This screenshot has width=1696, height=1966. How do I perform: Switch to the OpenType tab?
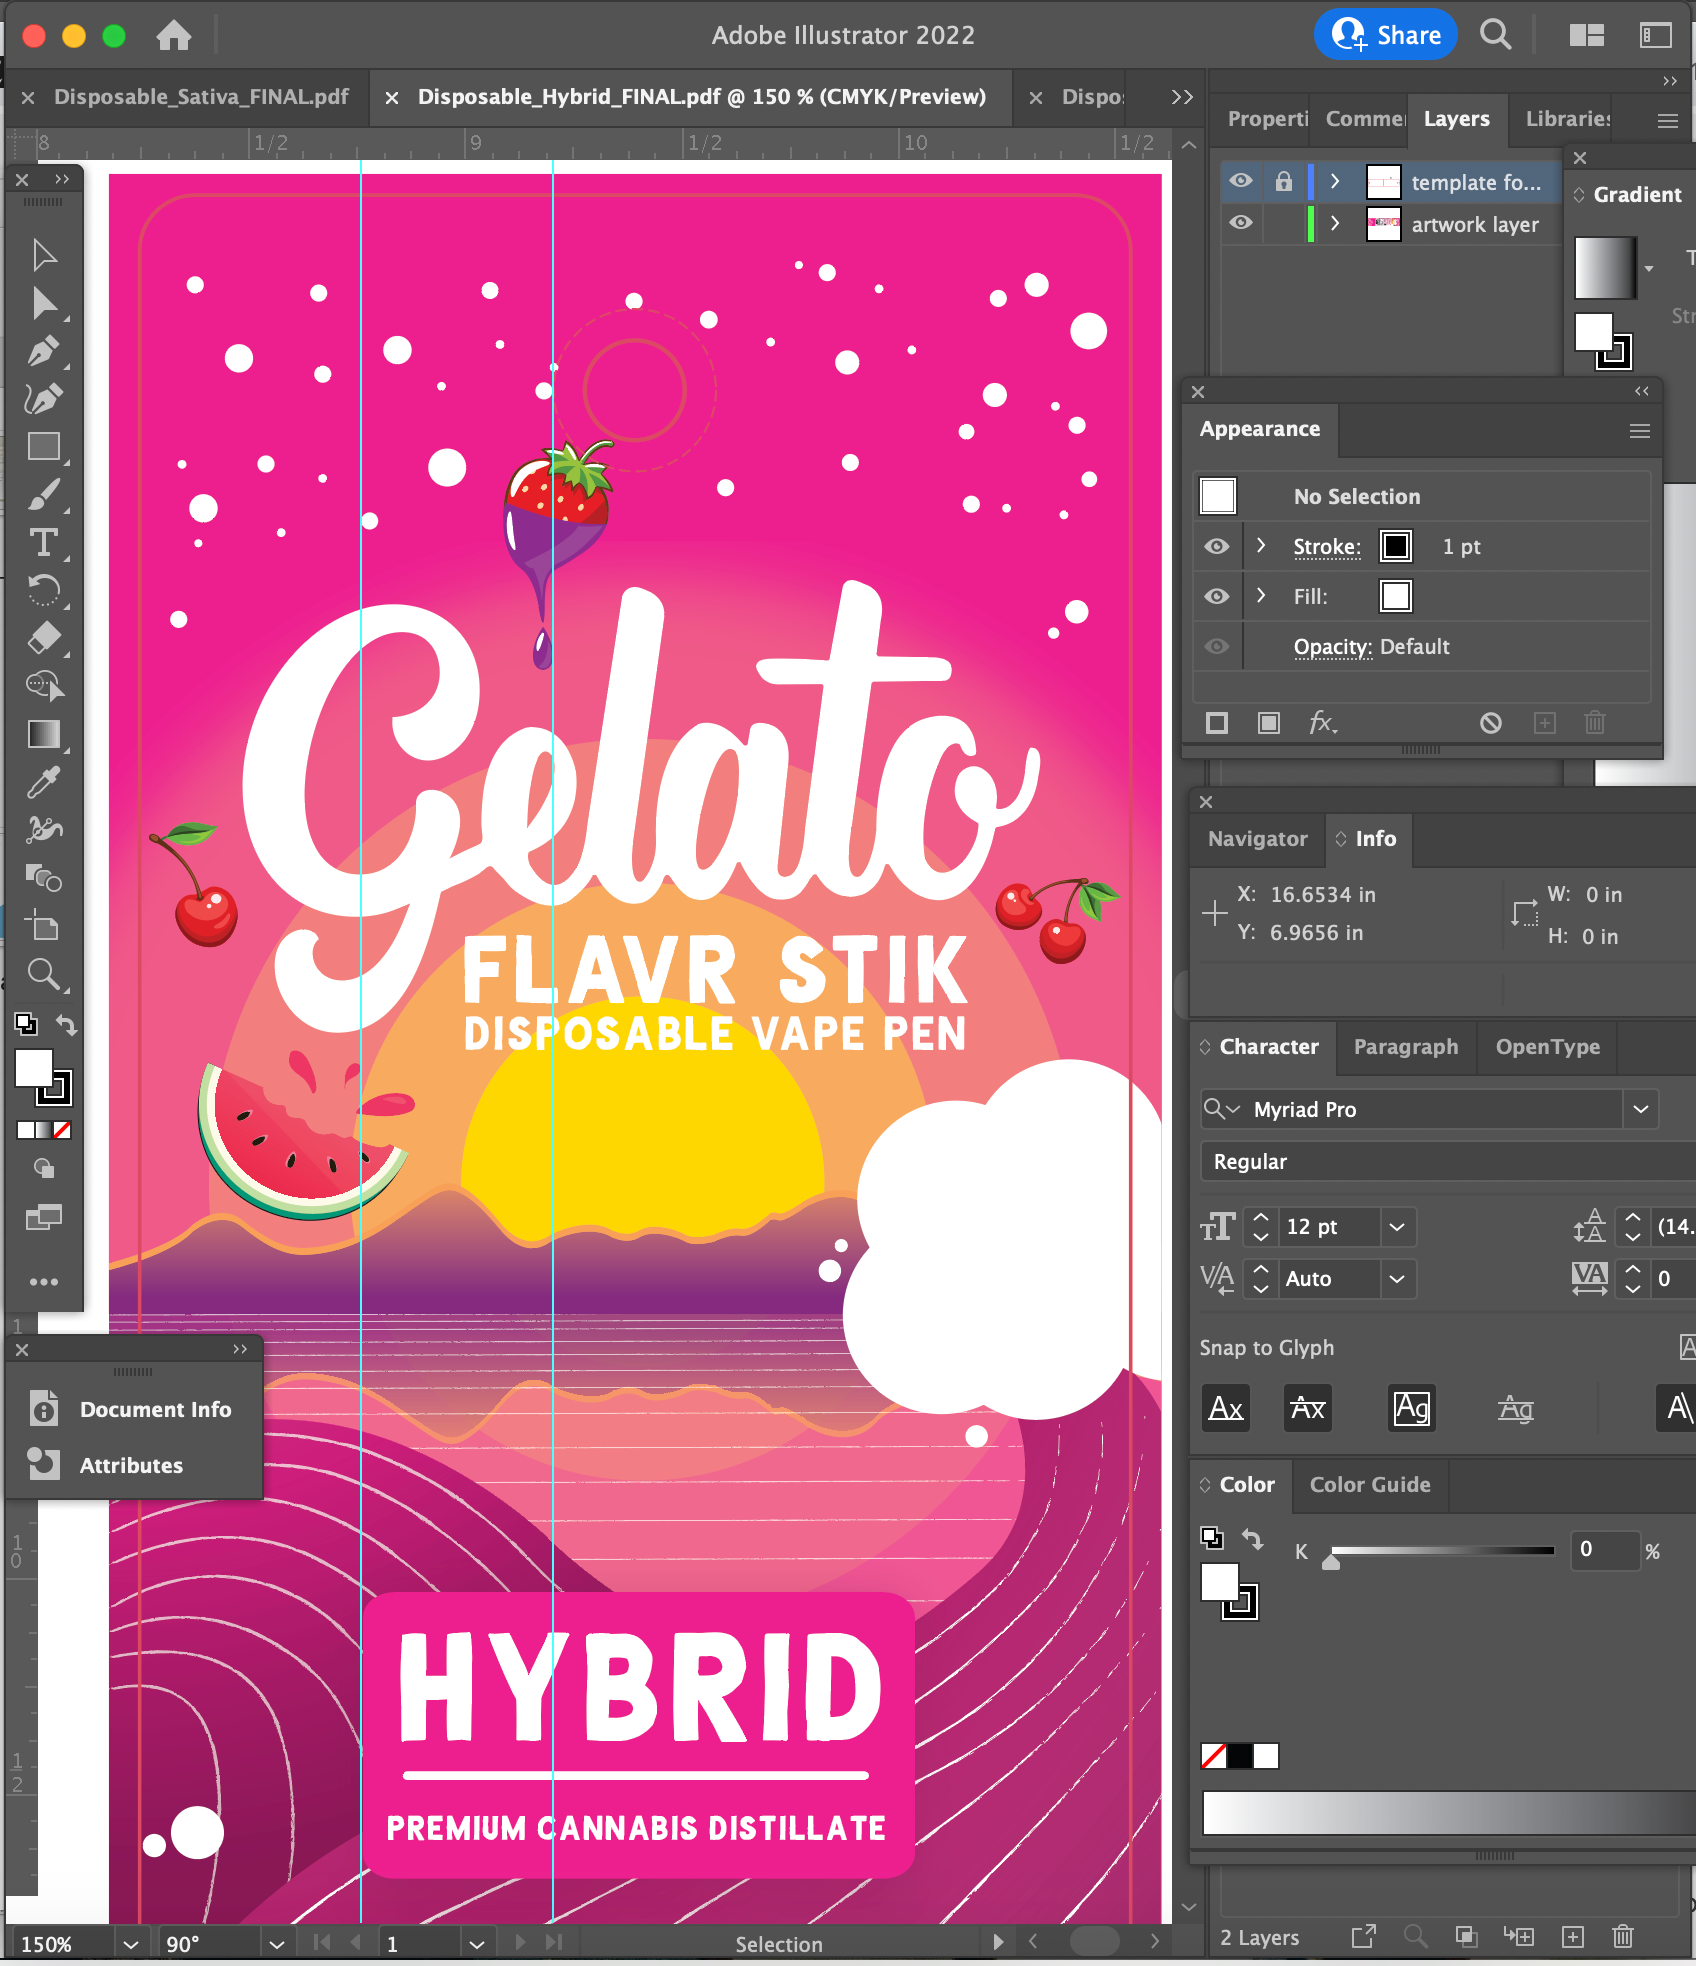click(x=1547, y=1047)
